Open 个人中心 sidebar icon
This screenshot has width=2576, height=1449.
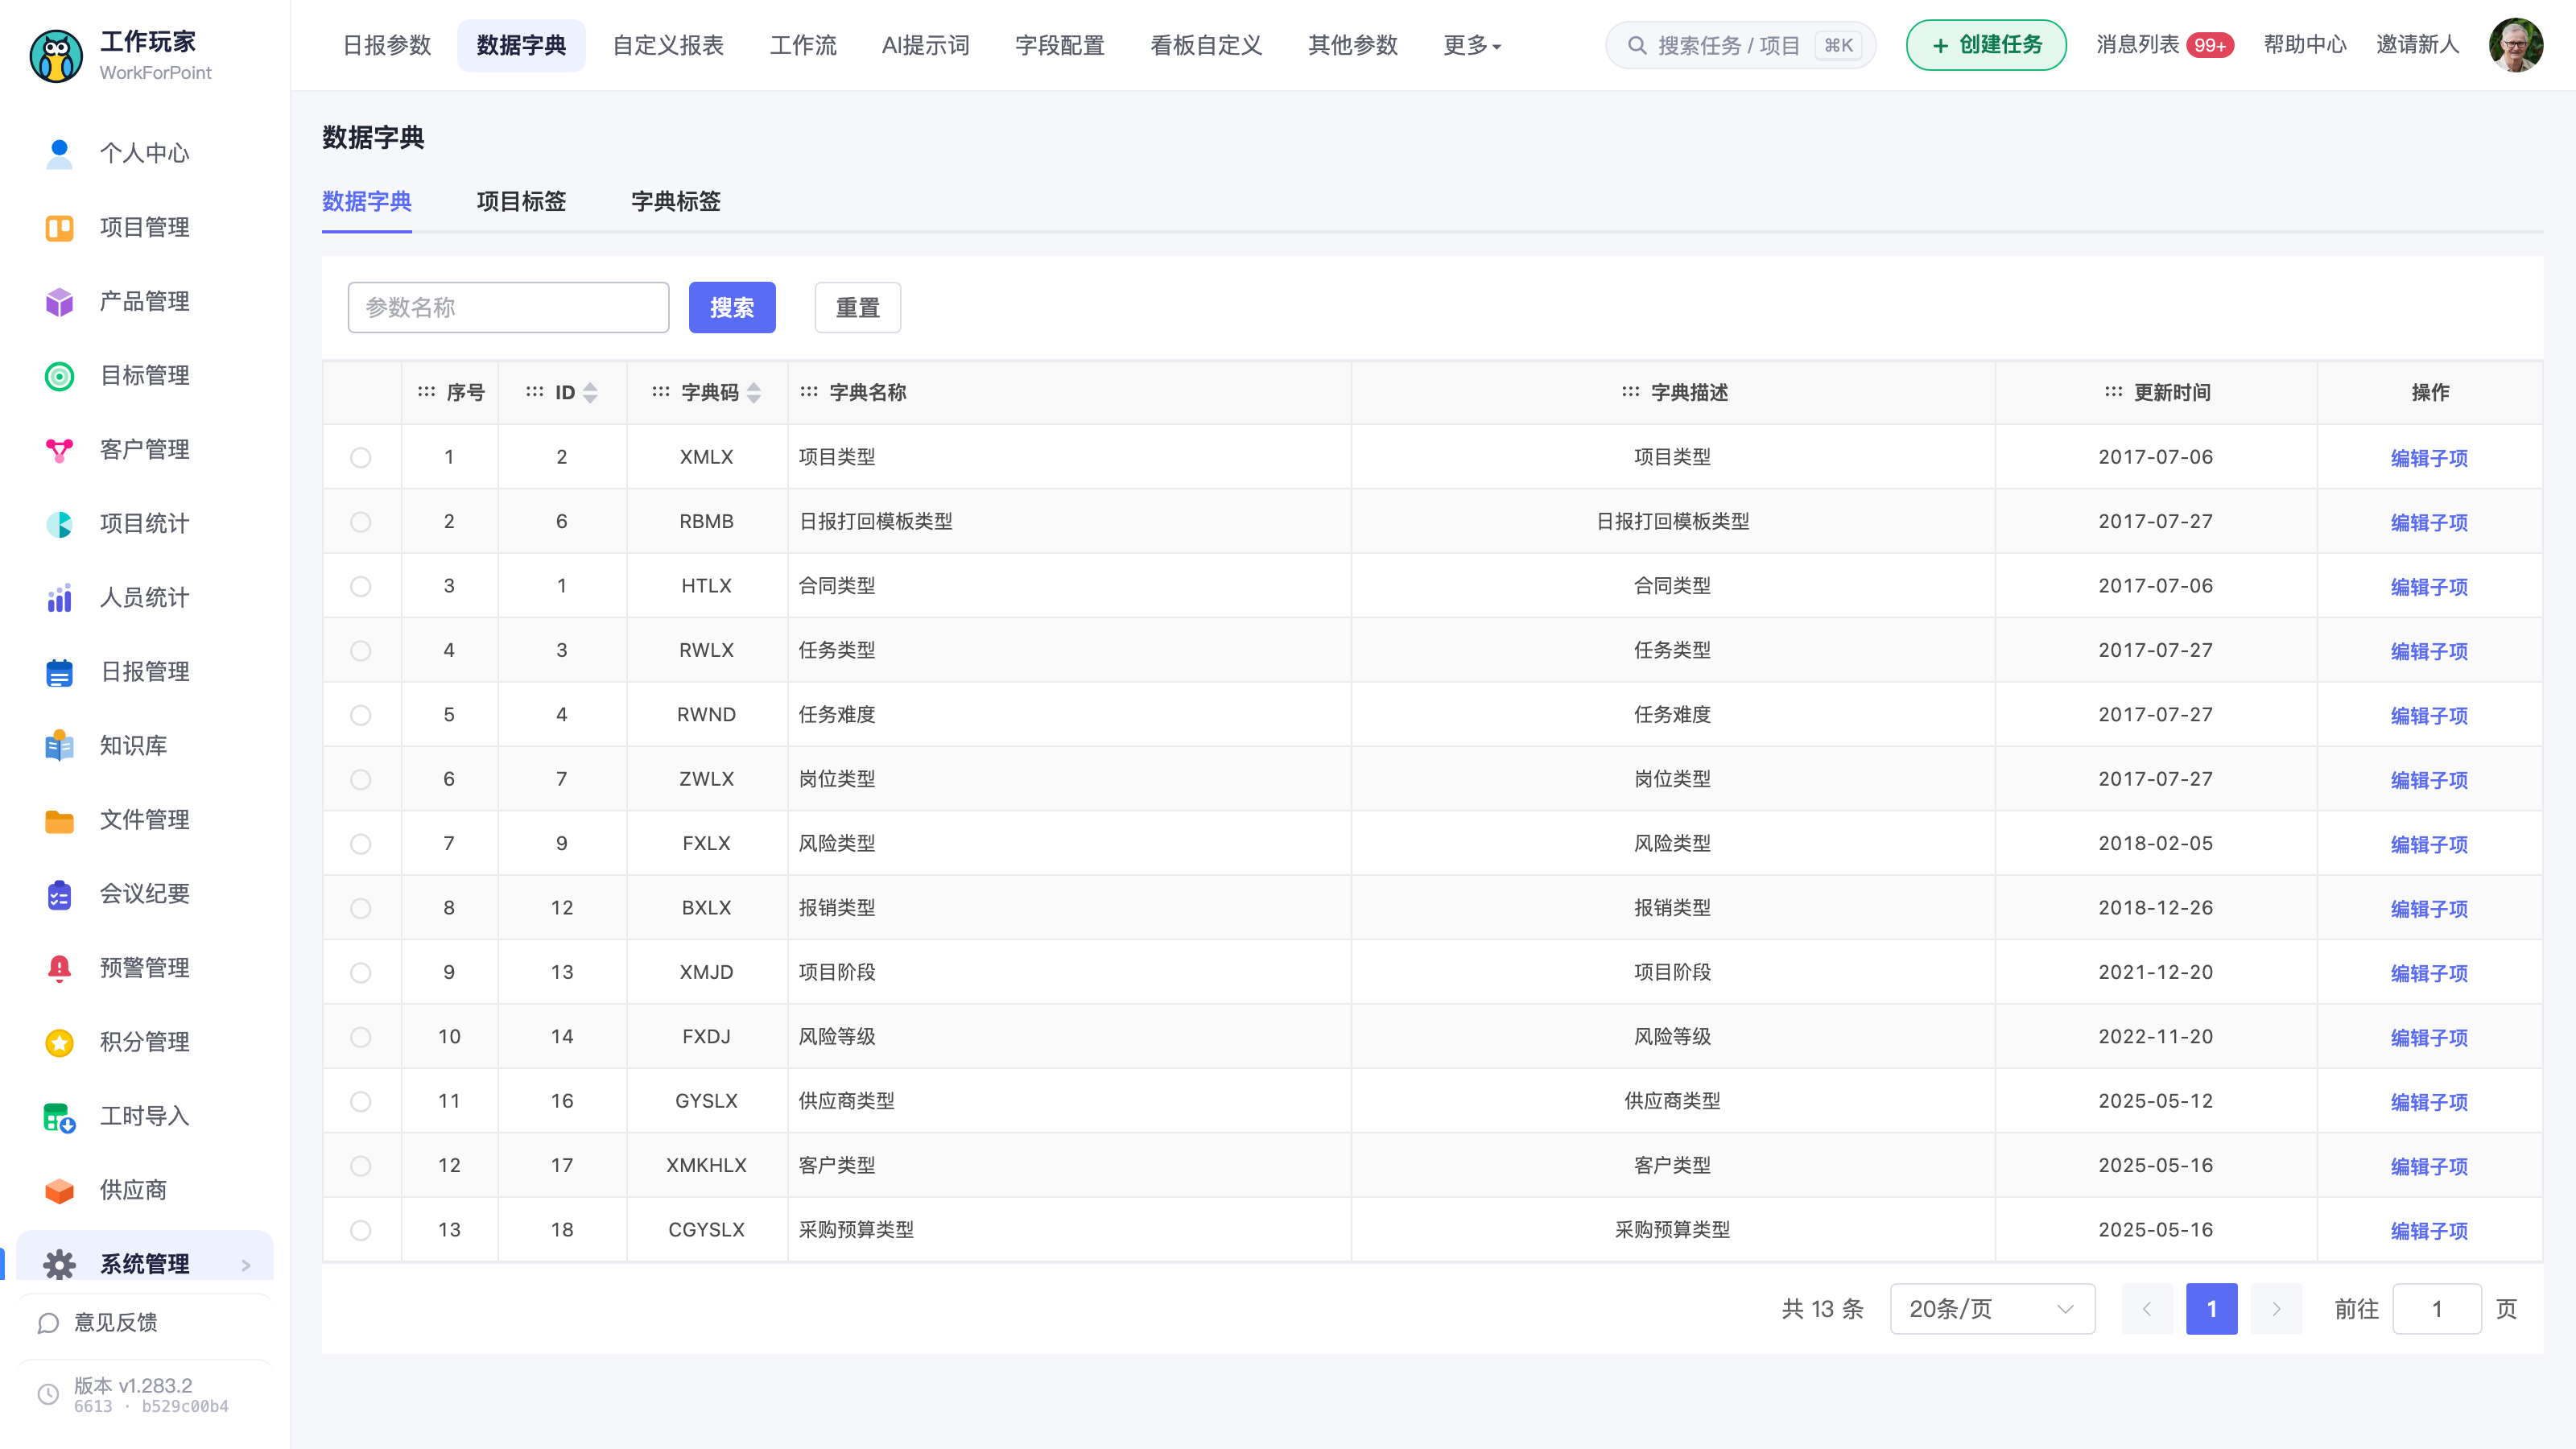pos(59,153)
